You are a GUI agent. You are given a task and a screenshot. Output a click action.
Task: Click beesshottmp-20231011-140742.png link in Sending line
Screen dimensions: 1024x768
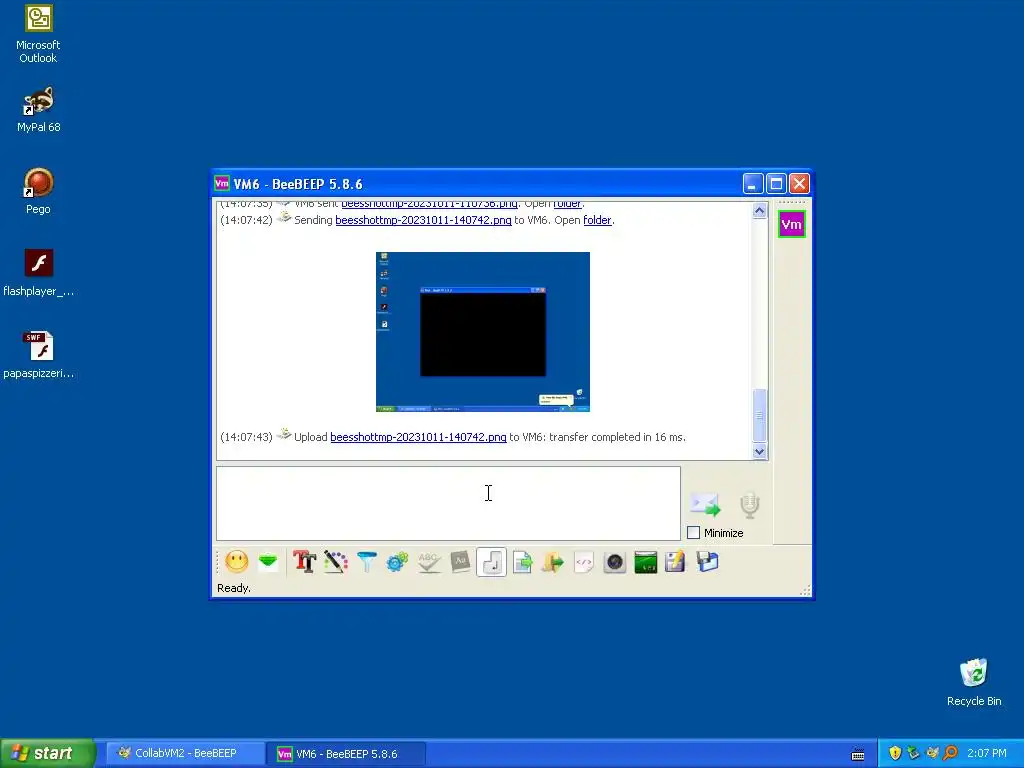(423, 220)
